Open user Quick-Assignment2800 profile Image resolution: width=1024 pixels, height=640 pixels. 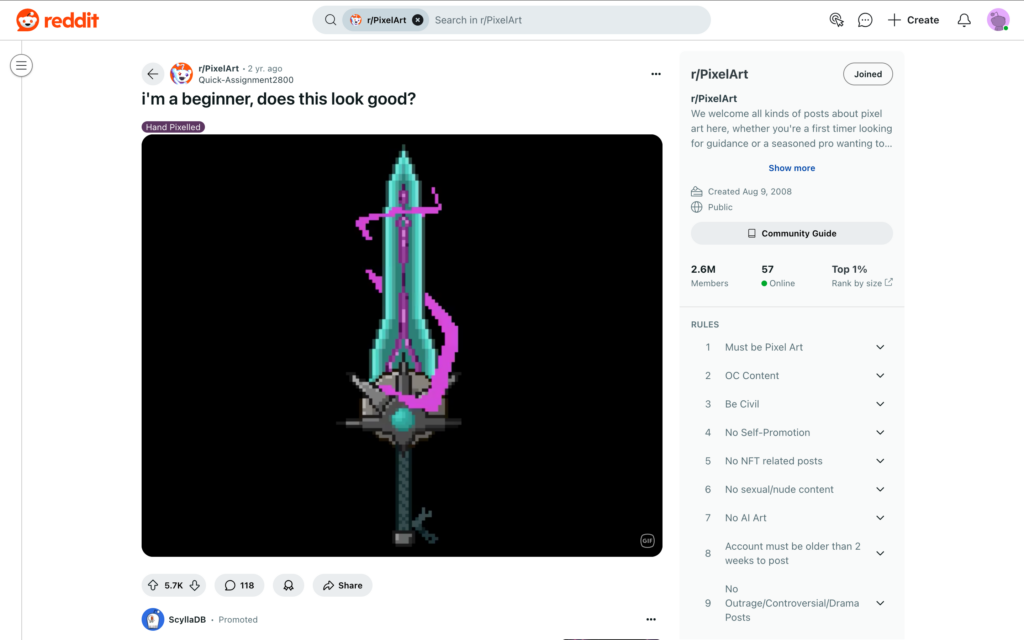tap(246, 80)
